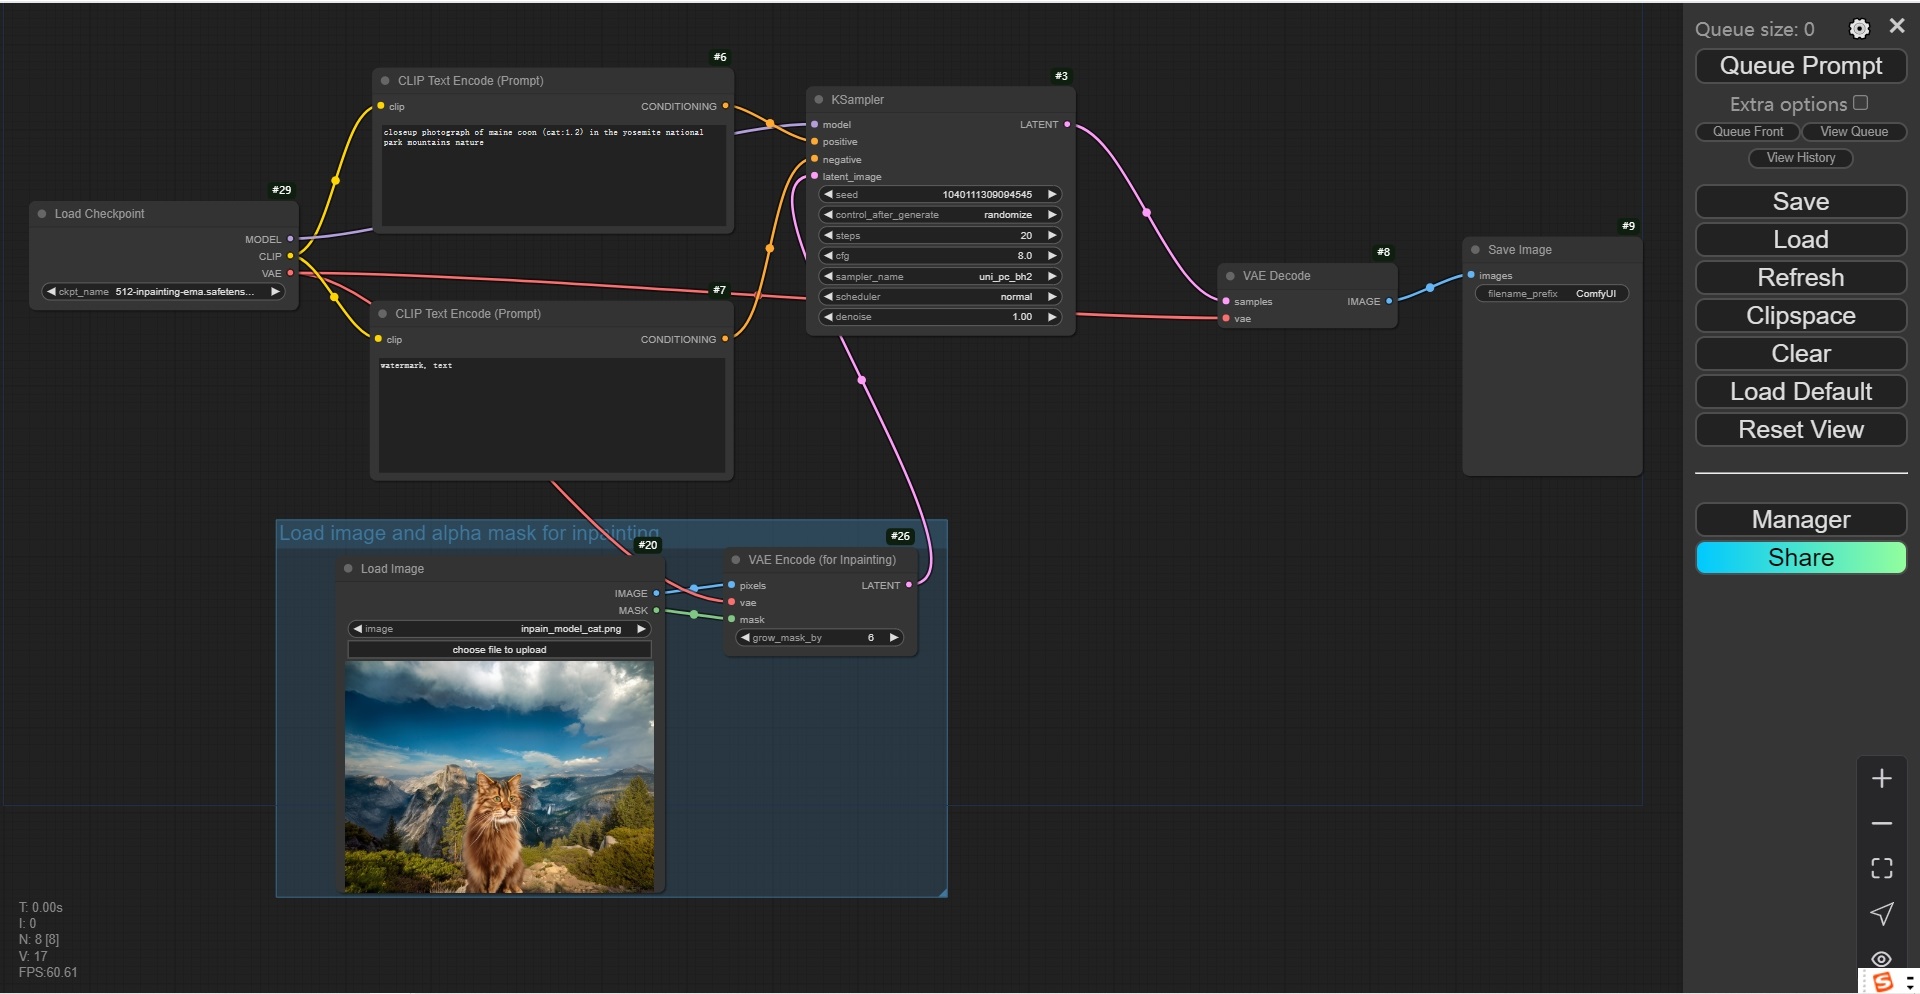Open settings with the gear icon
This screenshot has width=1920, height=994.
coord(1859,29)
